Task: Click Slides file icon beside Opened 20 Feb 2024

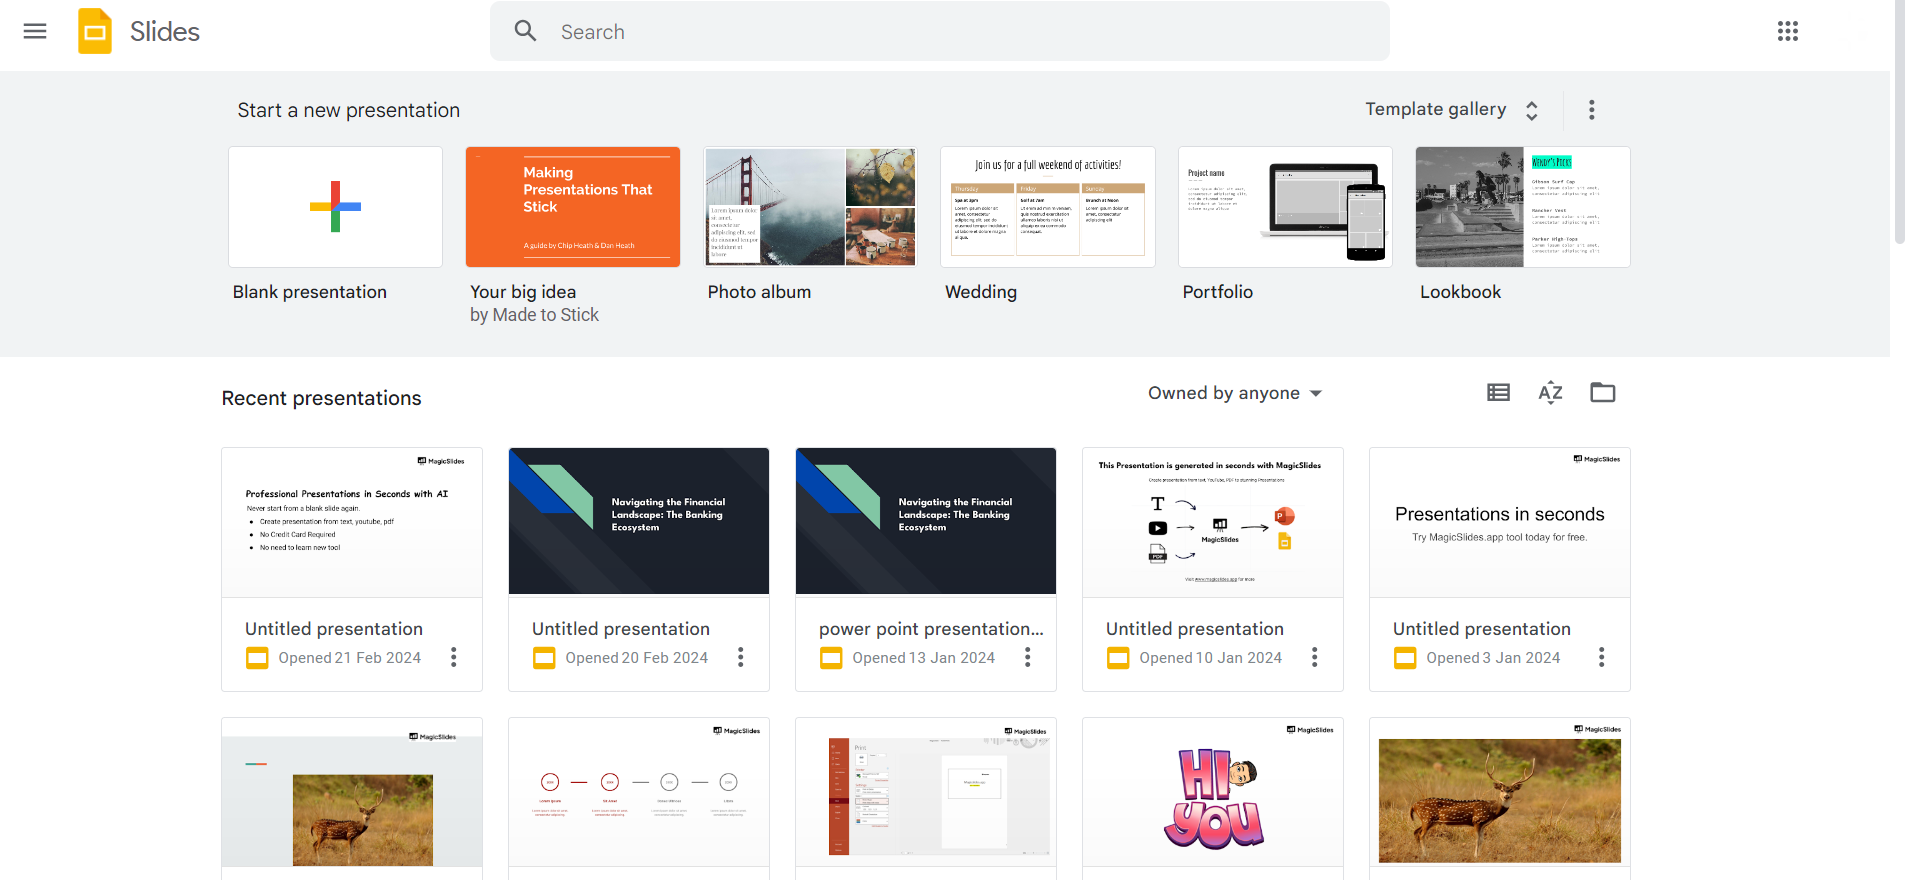Action: 544,658
